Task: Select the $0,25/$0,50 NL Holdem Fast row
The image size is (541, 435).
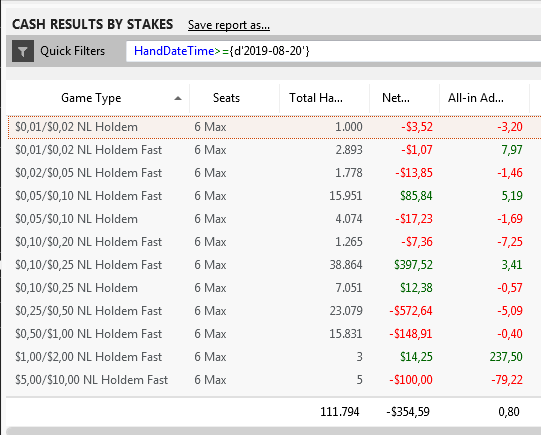Action: pyautogui.click(x=274, y=311)
